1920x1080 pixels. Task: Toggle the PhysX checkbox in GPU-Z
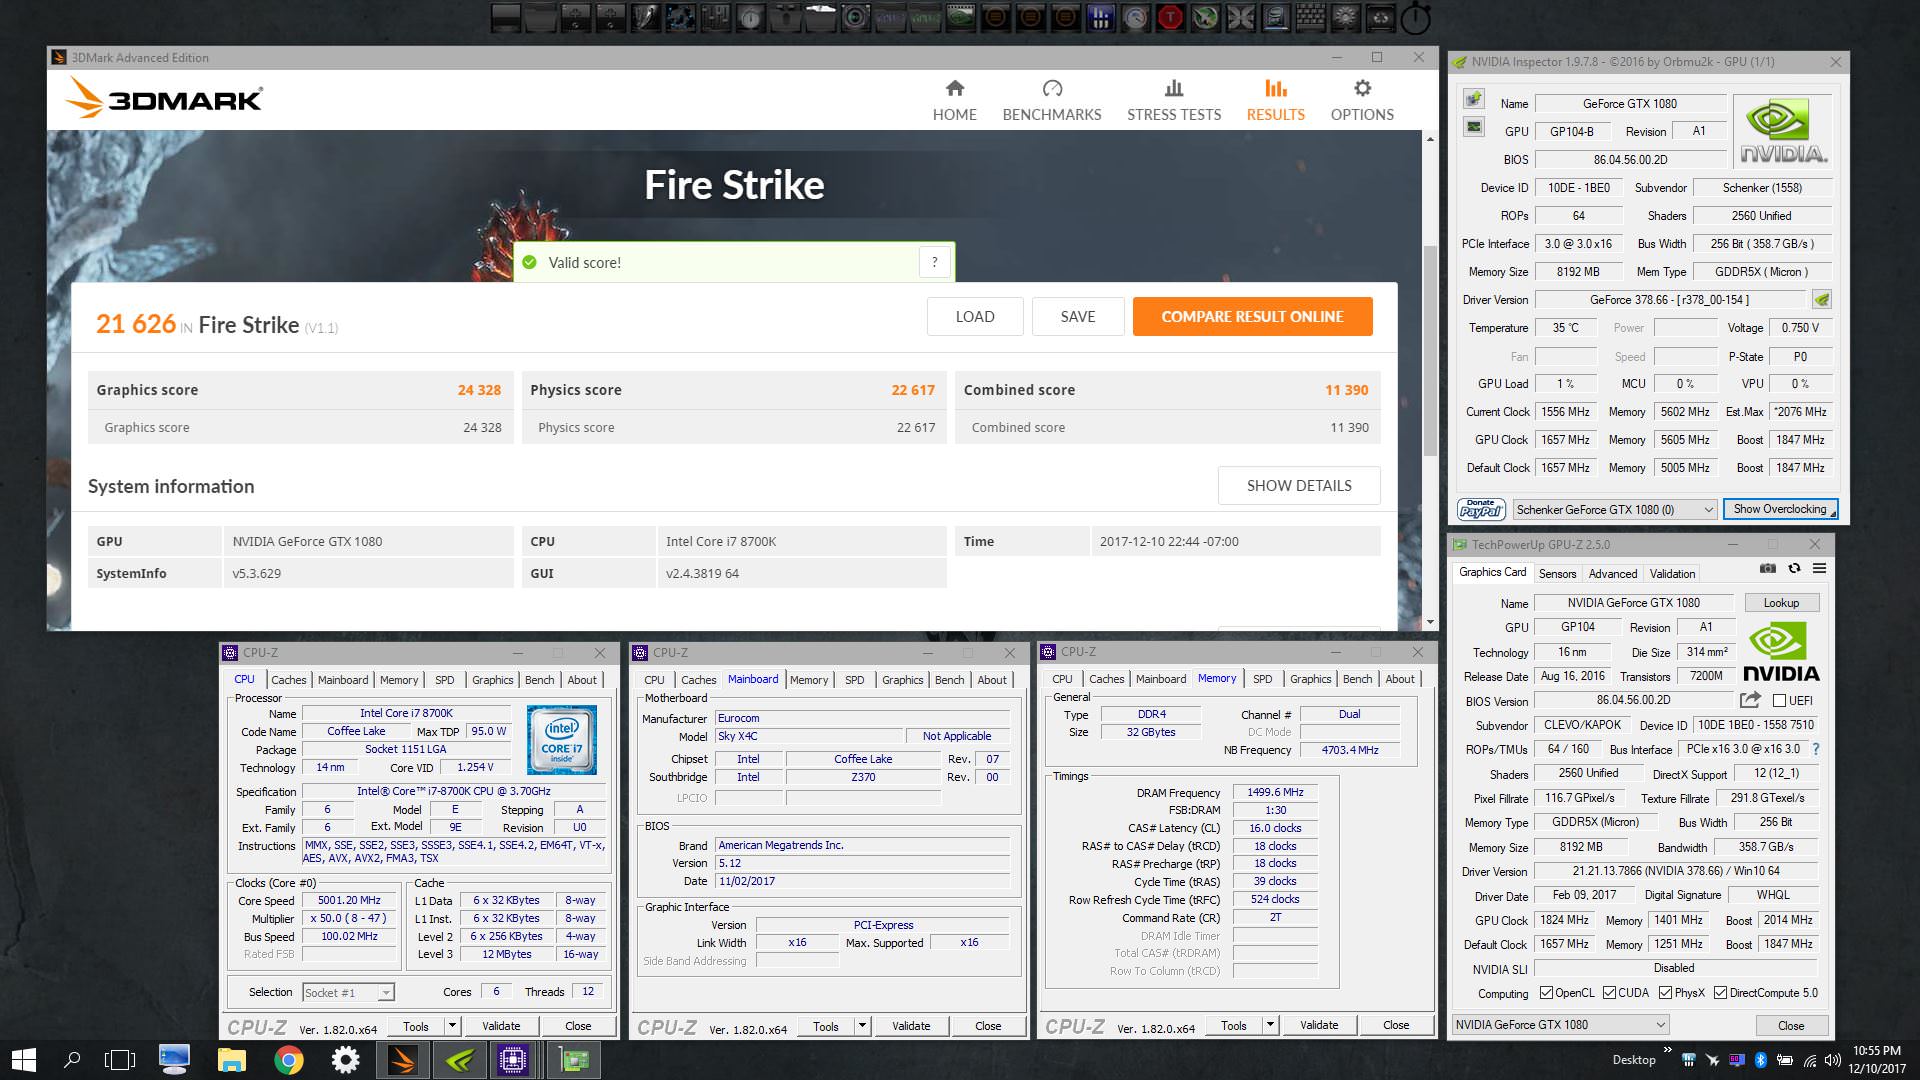(1665, 993)
